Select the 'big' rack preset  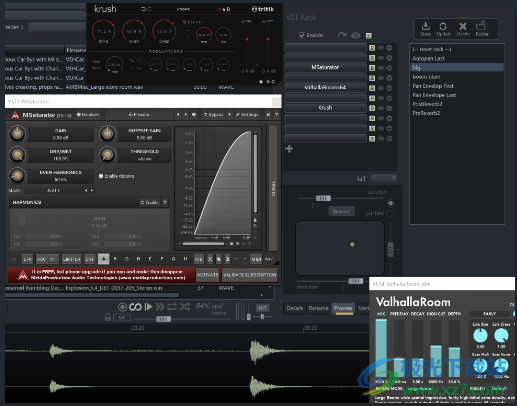click(x=457, y=67)
